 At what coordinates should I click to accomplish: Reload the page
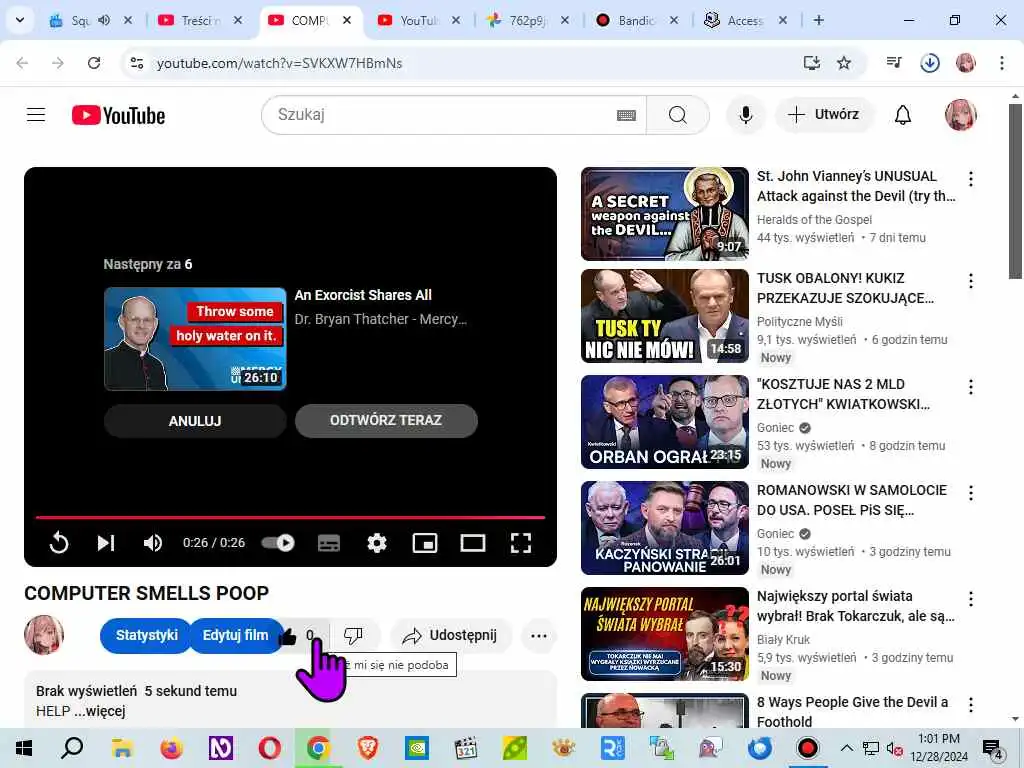pyautogui.click(x=94, y=63)
